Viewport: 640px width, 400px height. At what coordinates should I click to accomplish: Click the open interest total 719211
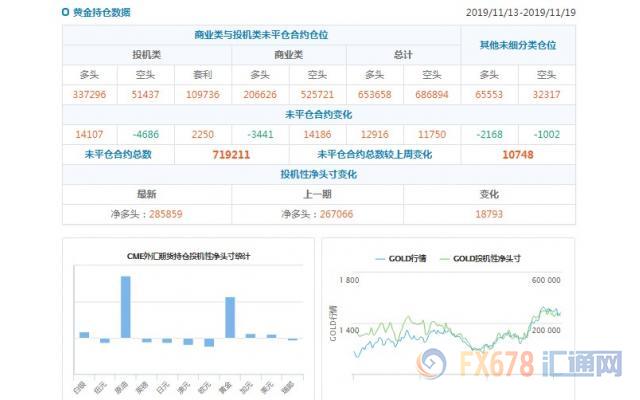click(231, 155)
